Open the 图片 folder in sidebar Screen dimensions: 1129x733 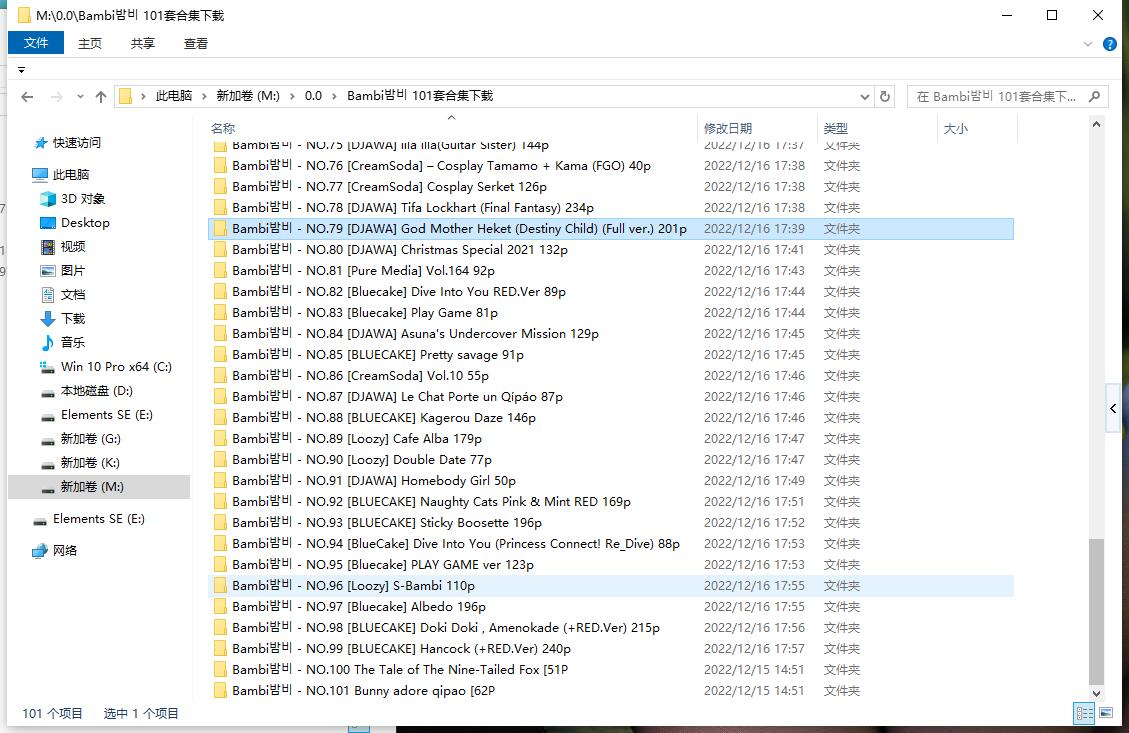click(x=73, y=271)
